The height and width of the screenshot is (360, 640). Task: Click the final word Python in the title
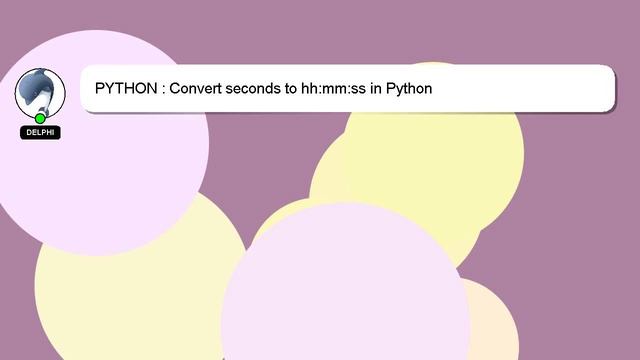[x=409, y=89]
